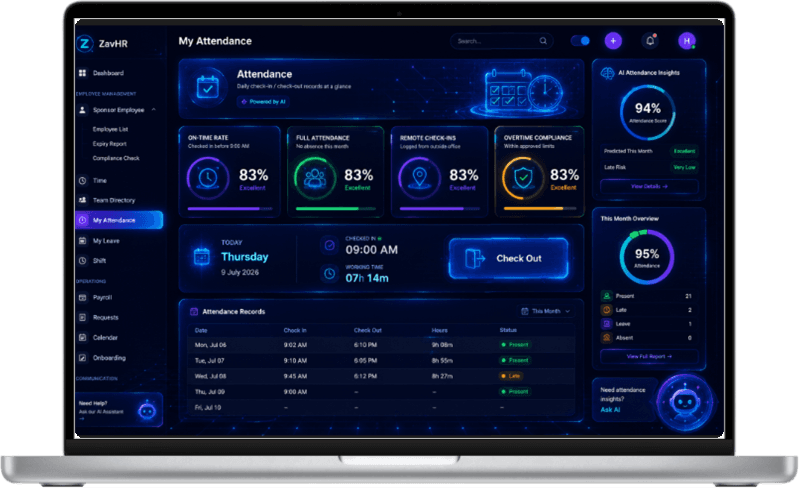Click the Overtime Compliance orange progress bar

tap(540, 209)
